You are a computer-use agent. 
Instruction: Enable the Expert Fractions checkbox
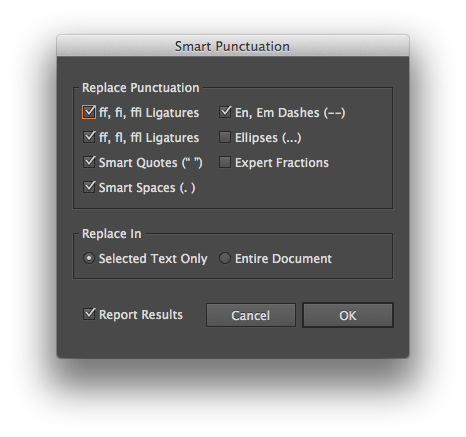pyautogui.click(x=225, y=162)
